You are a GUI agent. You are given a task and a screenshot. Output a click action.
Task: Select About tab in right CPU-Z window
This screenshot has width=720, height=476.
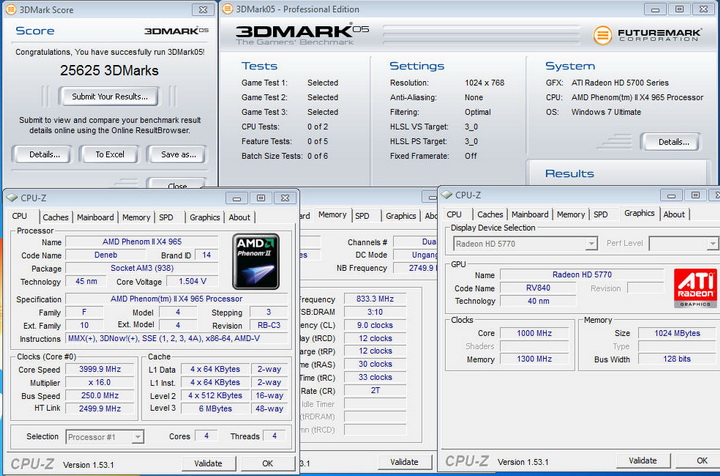pos(674,214)
